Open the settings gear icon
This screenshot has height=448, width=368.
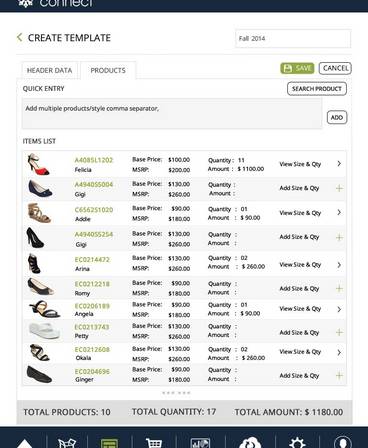pyautogui.click(x=297, y=443)
